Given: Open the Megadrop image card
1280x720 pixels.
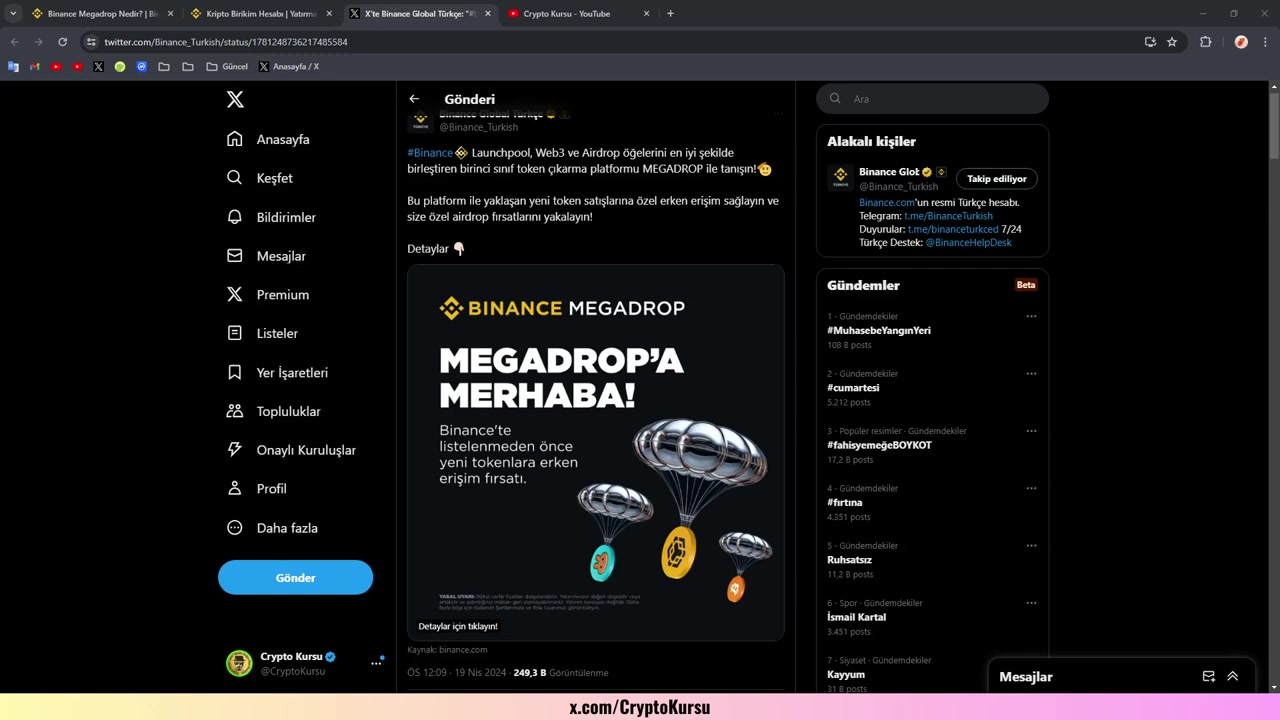Looking at the screenshot, I should click(x=596, y=452).
